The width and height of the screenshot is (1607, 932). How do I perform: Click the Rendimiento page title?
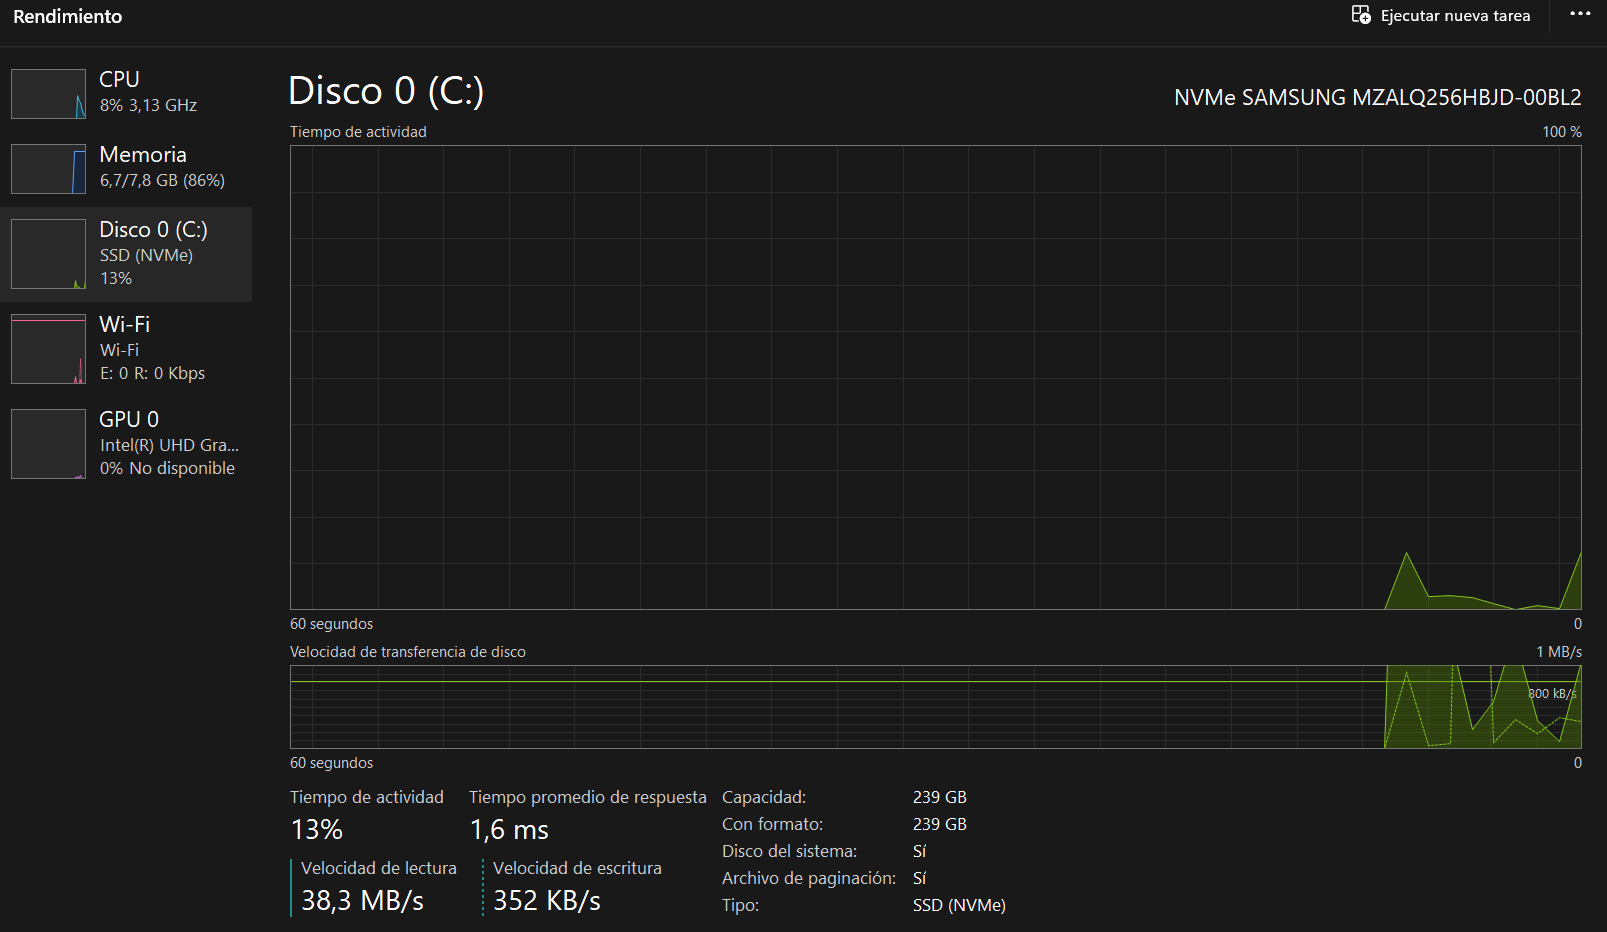(x=67, y=16)
